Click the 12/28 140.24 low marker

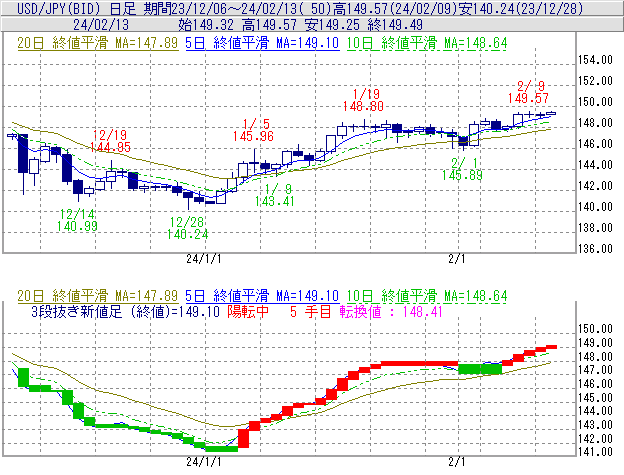(187, 228)
